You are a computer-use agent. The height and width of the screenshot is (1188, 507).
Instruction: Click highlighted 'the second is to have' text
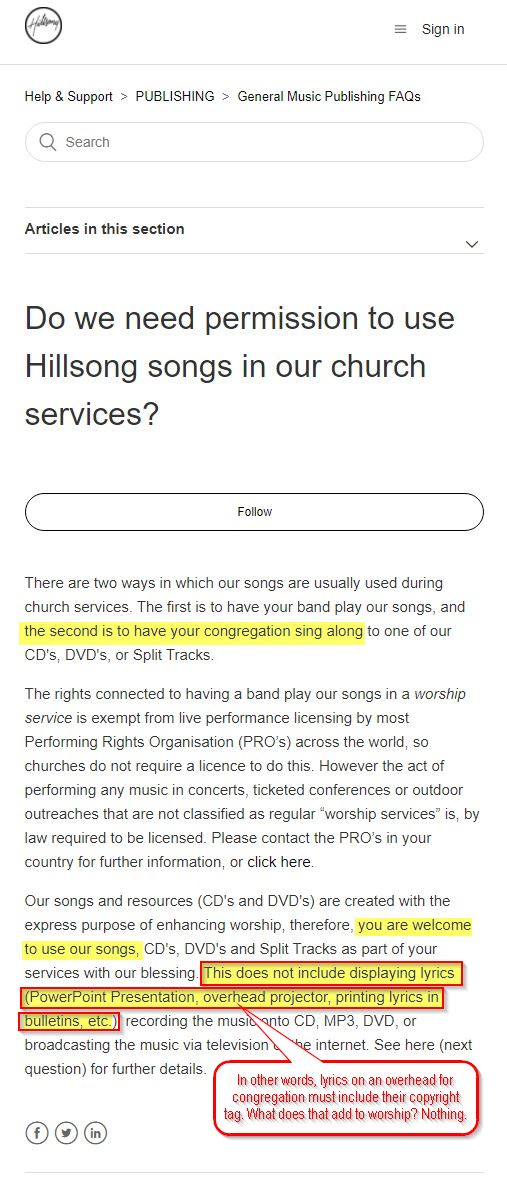click(194, 631)
